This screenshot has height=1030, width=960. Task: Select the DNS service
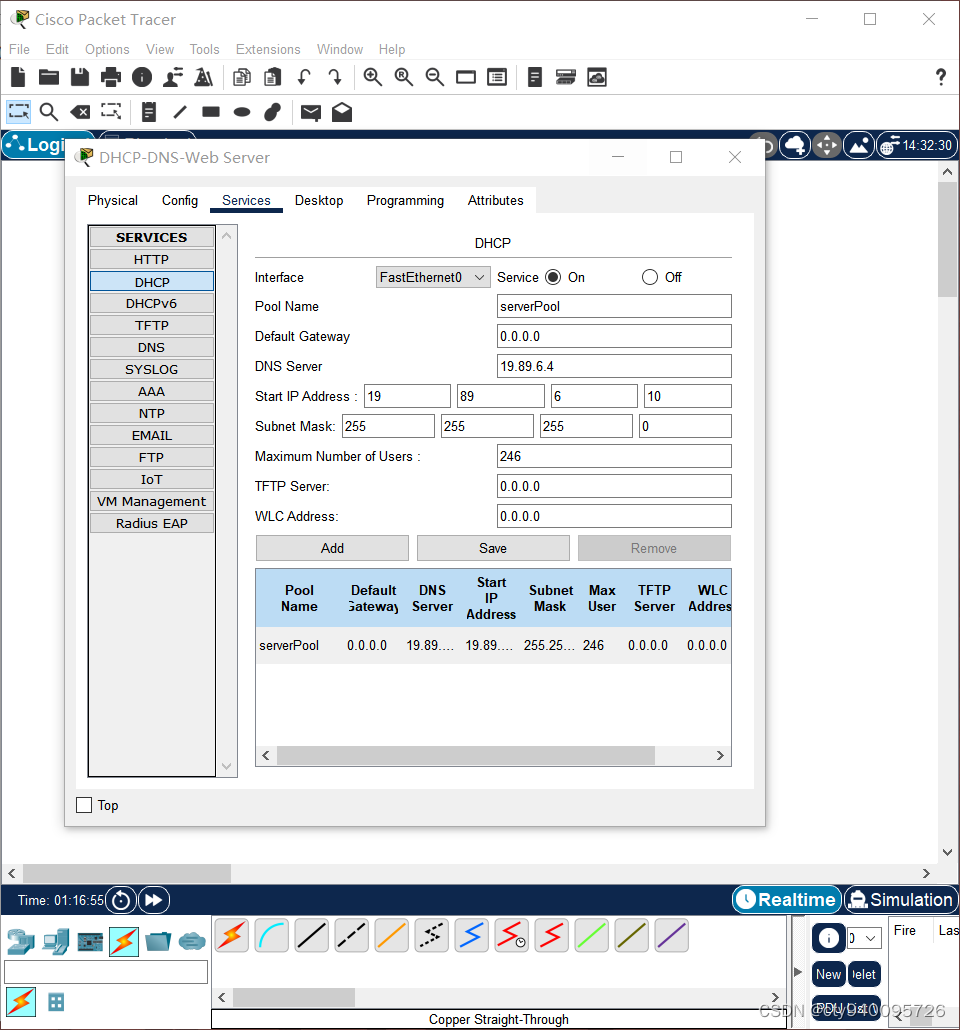coord(152,347)
